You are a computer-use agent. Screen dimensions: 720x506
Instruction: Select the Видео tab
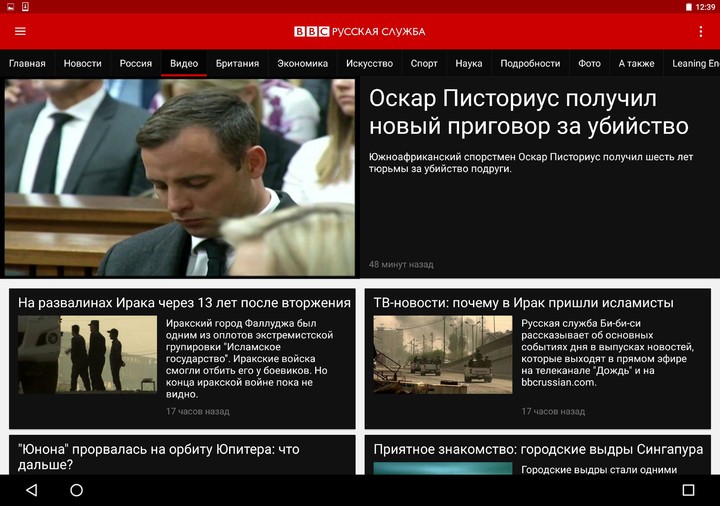[184, 63]
